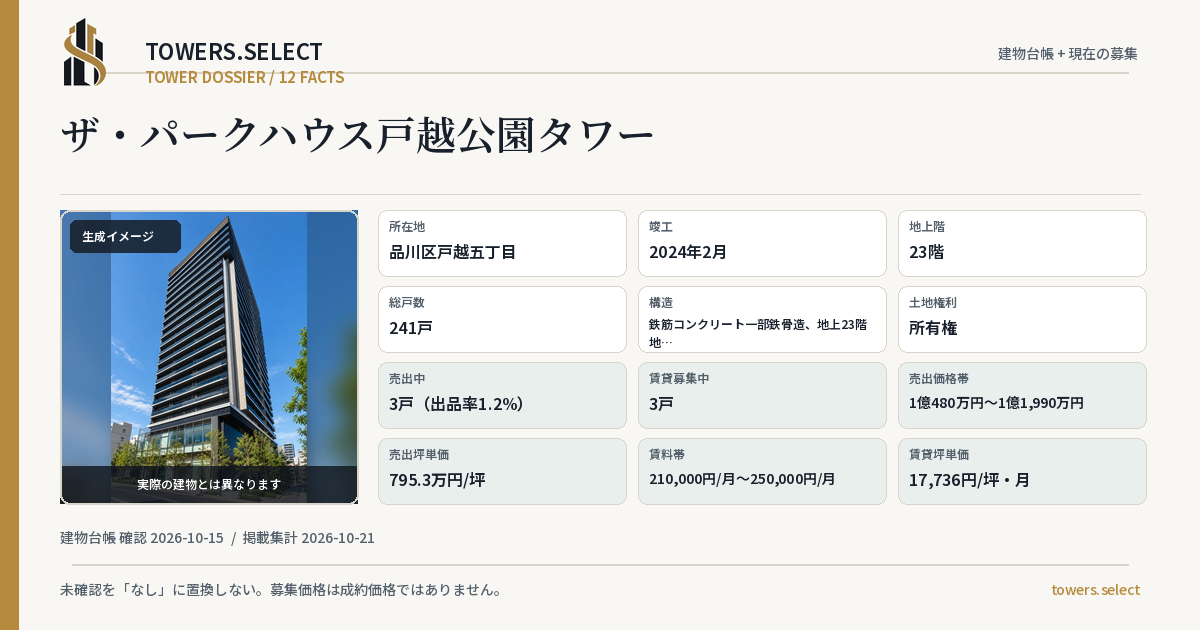This screenshot has width=1200, height=630.
Task: Click the 建物台帳 確認 2026-10-15 date text
Action: [x=142, y=538]
